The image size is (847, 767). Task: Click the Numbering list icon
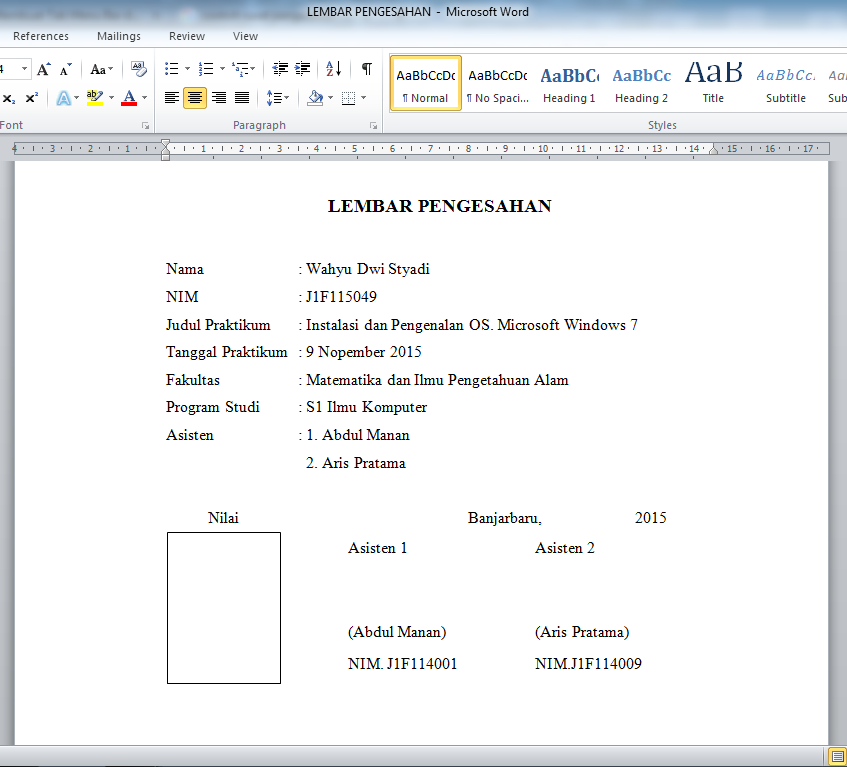[206, 69]
